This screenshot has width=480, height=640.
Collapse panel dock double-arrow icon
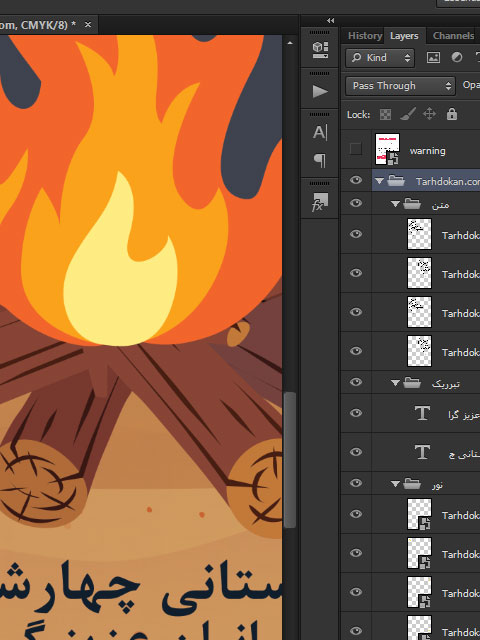click(x=331, y=20)
